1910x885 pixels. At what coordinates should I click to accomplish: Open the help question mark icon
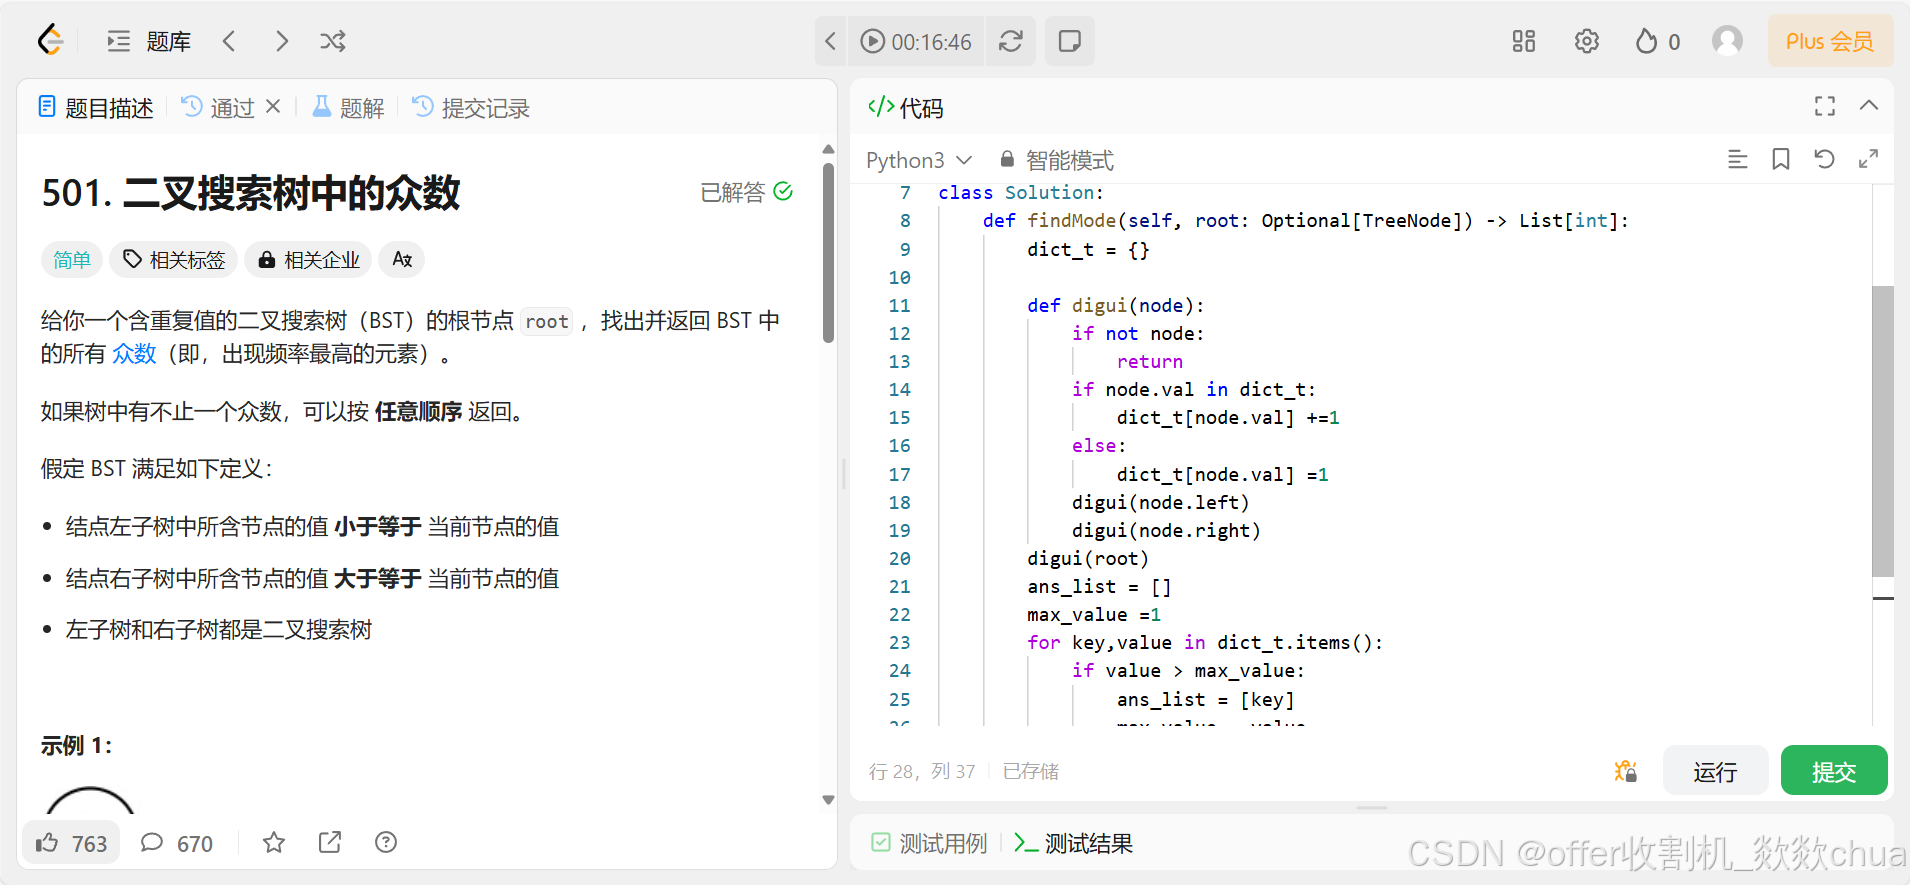point(386,843)
